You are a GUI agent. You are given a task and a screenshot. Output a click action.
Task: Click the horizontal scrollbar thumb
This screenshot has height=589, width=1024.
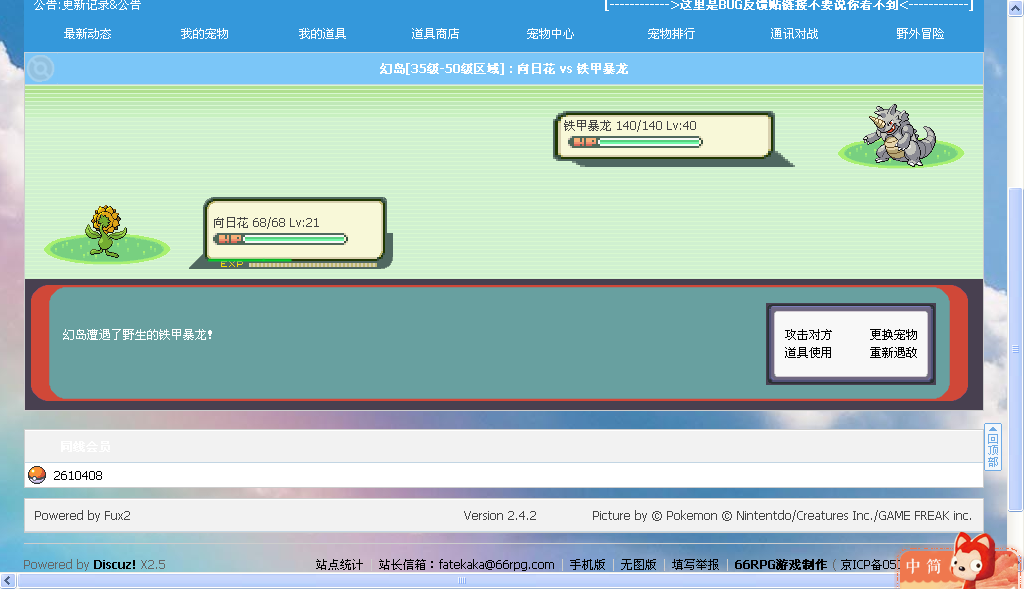(462, 581)
